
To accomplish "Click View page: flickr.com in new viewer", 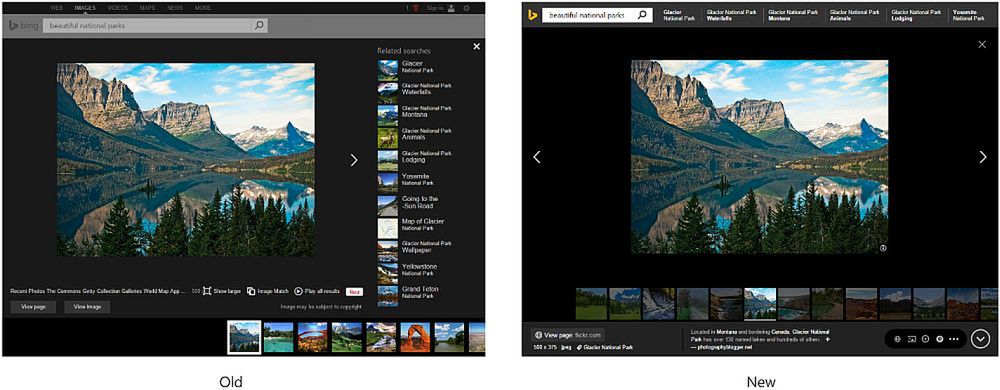I will coord(567,335).
